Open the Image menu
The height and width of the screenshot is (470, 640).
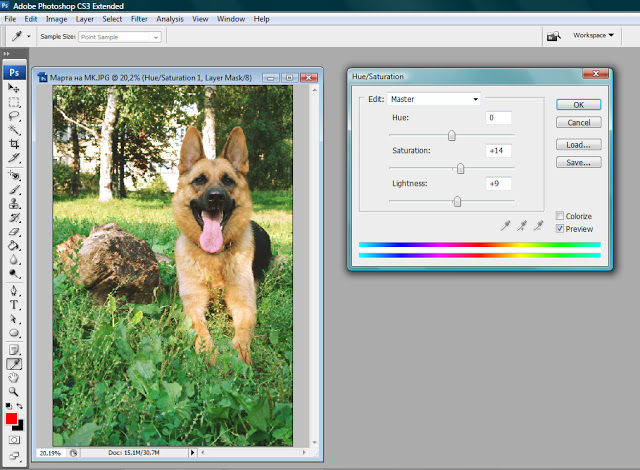[57, 19]
